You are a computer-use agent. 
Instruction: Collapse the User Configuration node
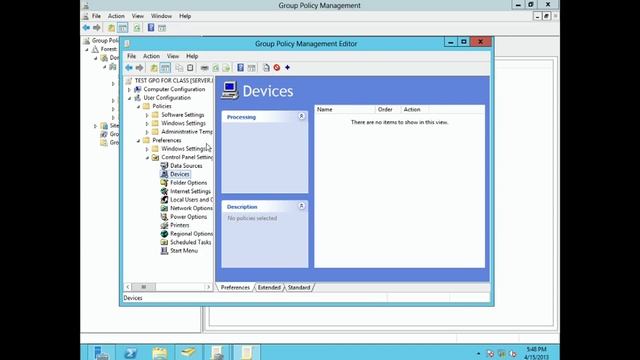coord(129,98)
